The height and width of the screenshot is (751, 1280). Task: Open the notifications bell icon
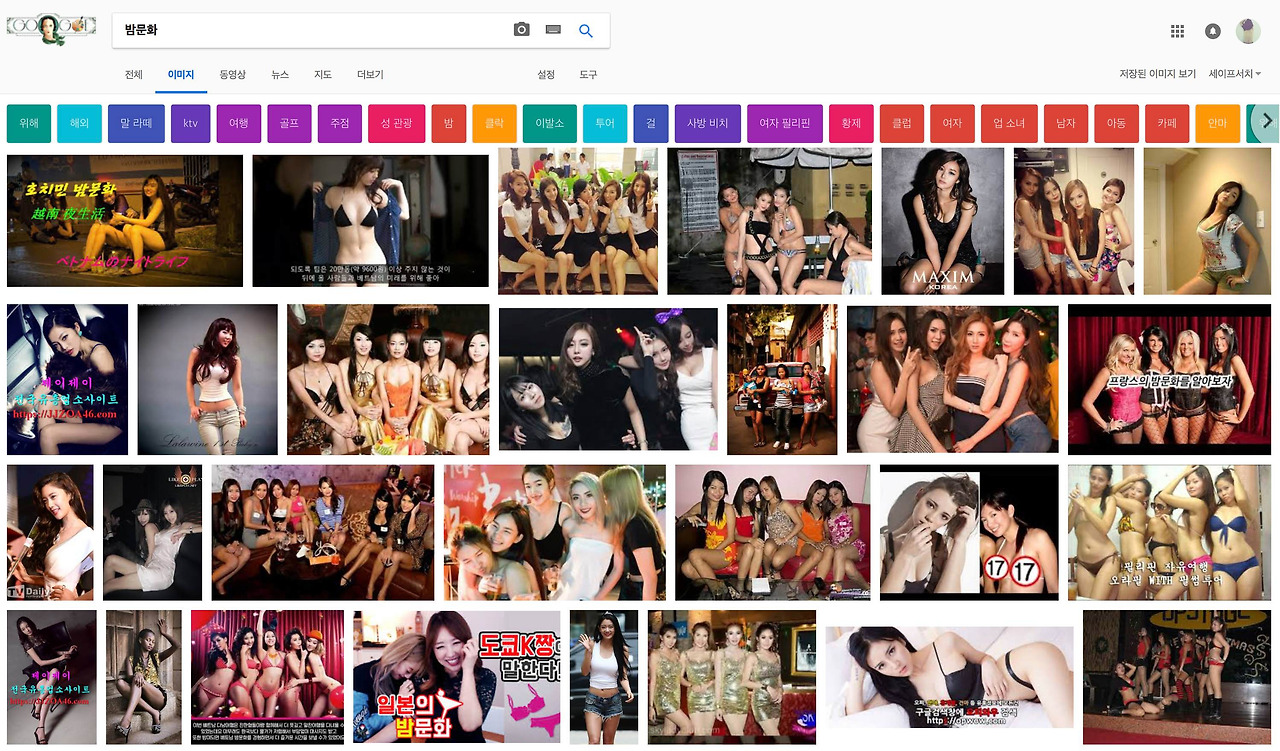point(1213,31)
